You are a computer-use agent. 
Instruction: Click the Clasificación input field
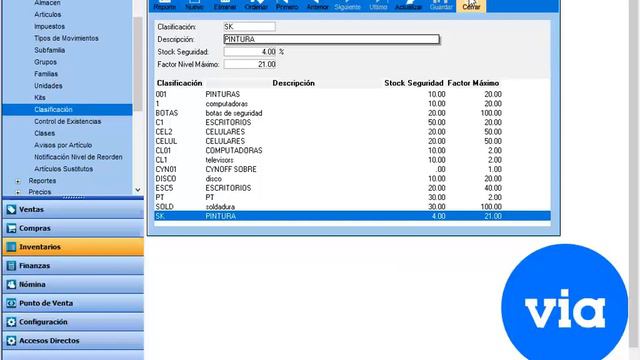(x=249, y=27)
